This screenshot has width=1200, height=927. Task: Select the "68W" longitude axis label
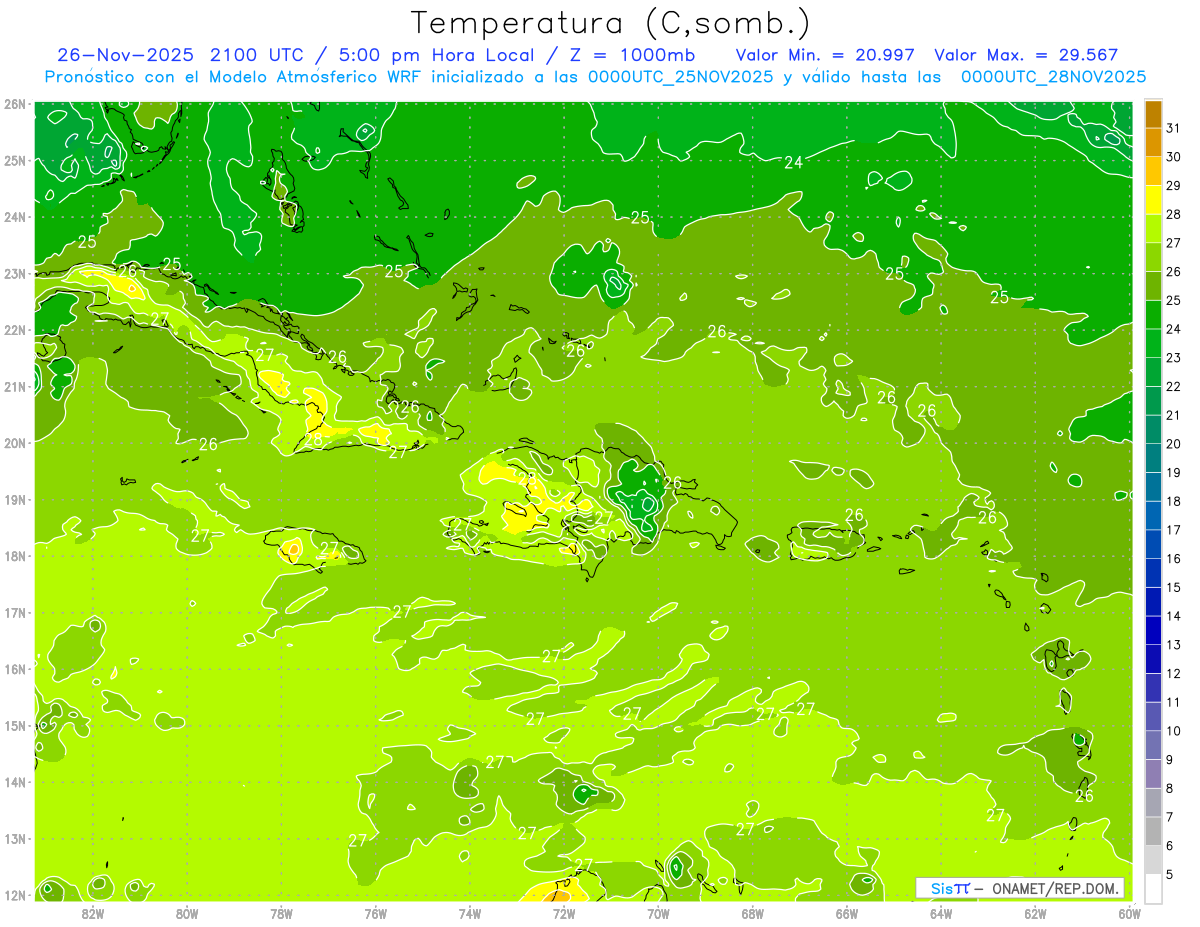(x=753, y=913)
